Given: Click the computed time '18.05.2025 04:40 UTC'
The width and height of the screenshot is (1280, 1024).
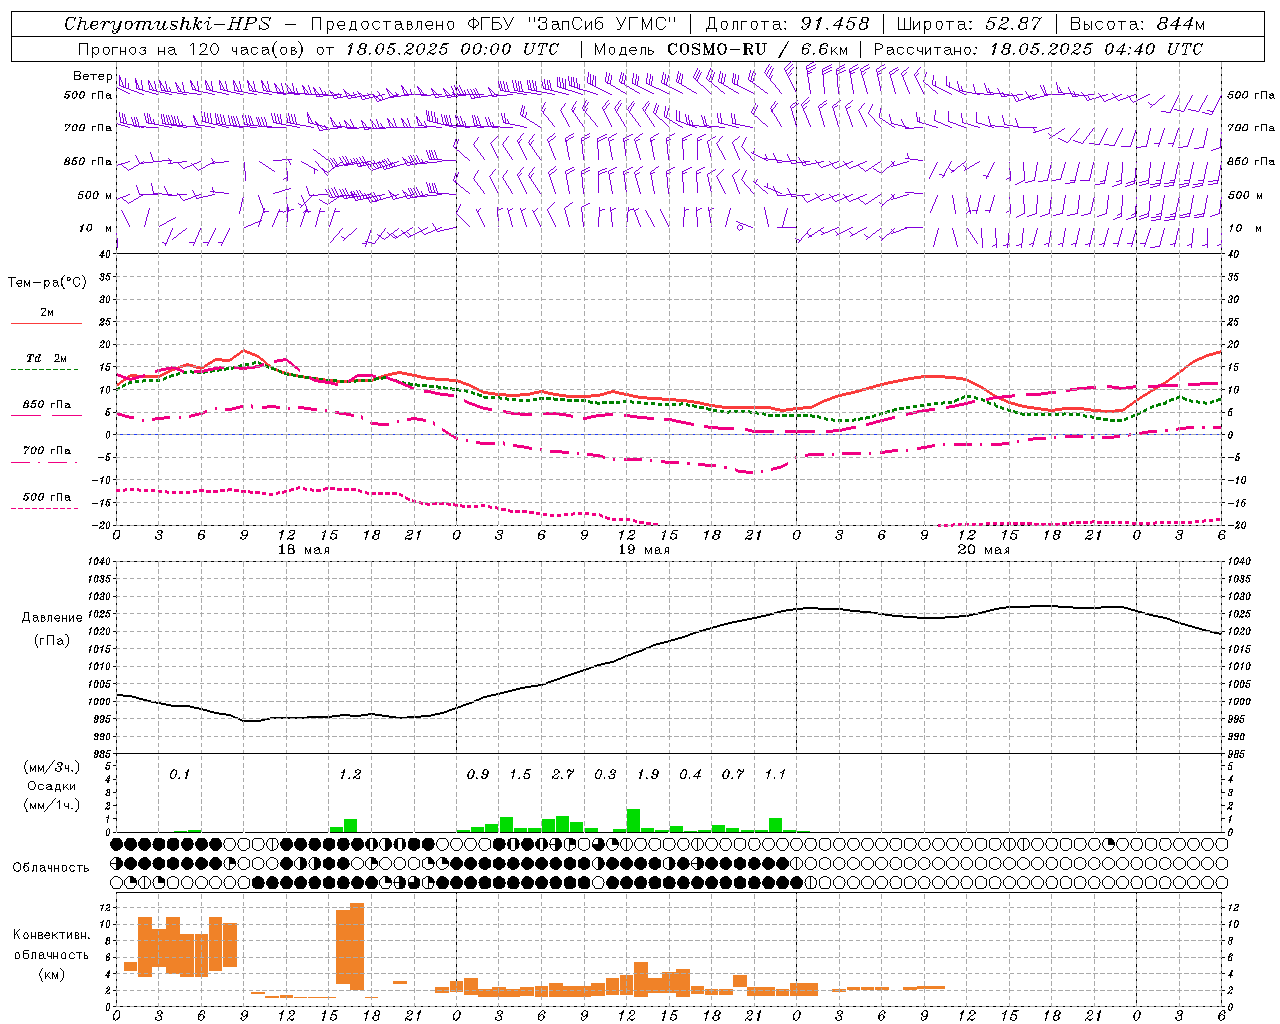Looking at the screenshot, I should (1096, 49).
